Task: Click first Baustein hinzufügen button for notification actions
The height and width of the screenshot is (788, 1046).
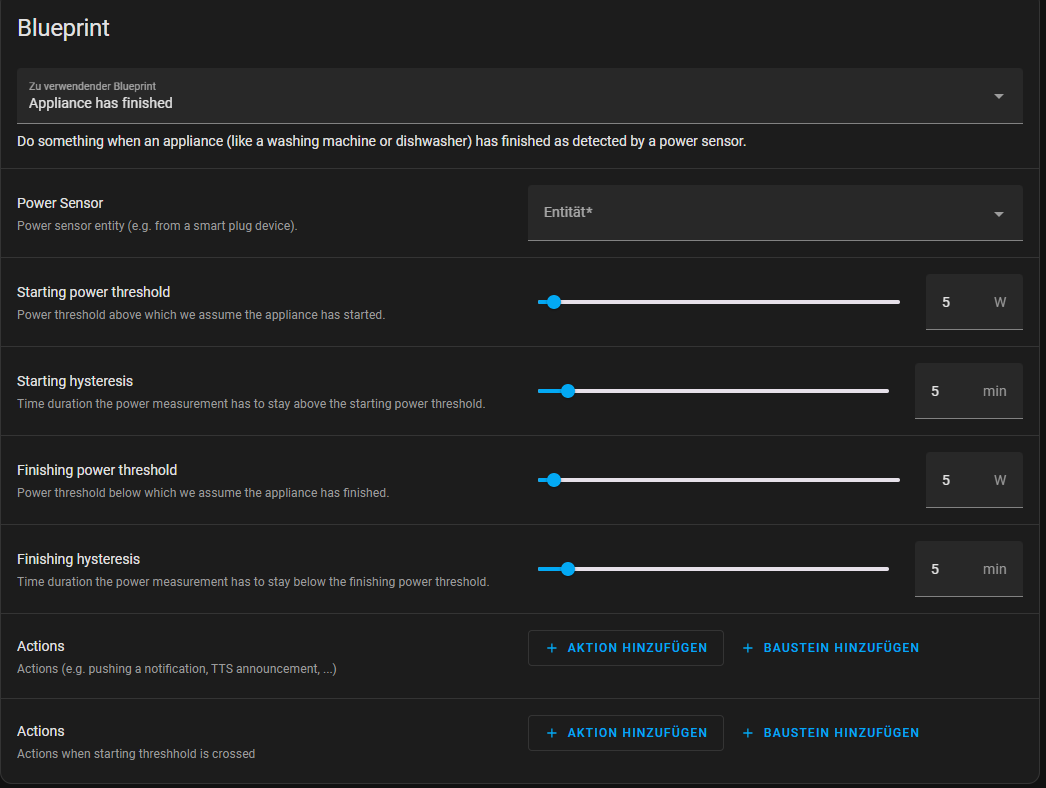Action: click(x=831, y=648)
